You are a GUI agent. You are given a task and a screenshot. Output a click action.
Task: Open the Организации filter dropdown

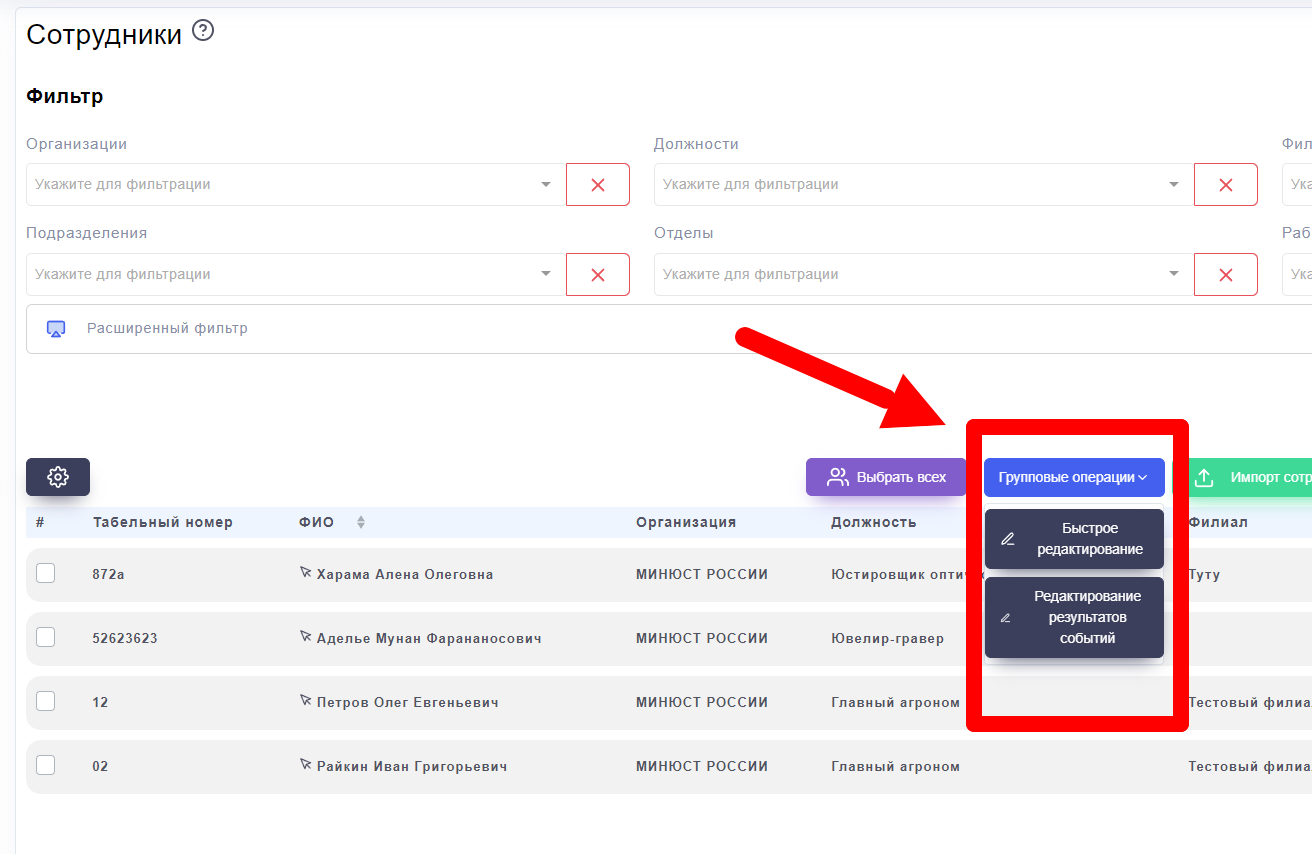pos(545,185)
